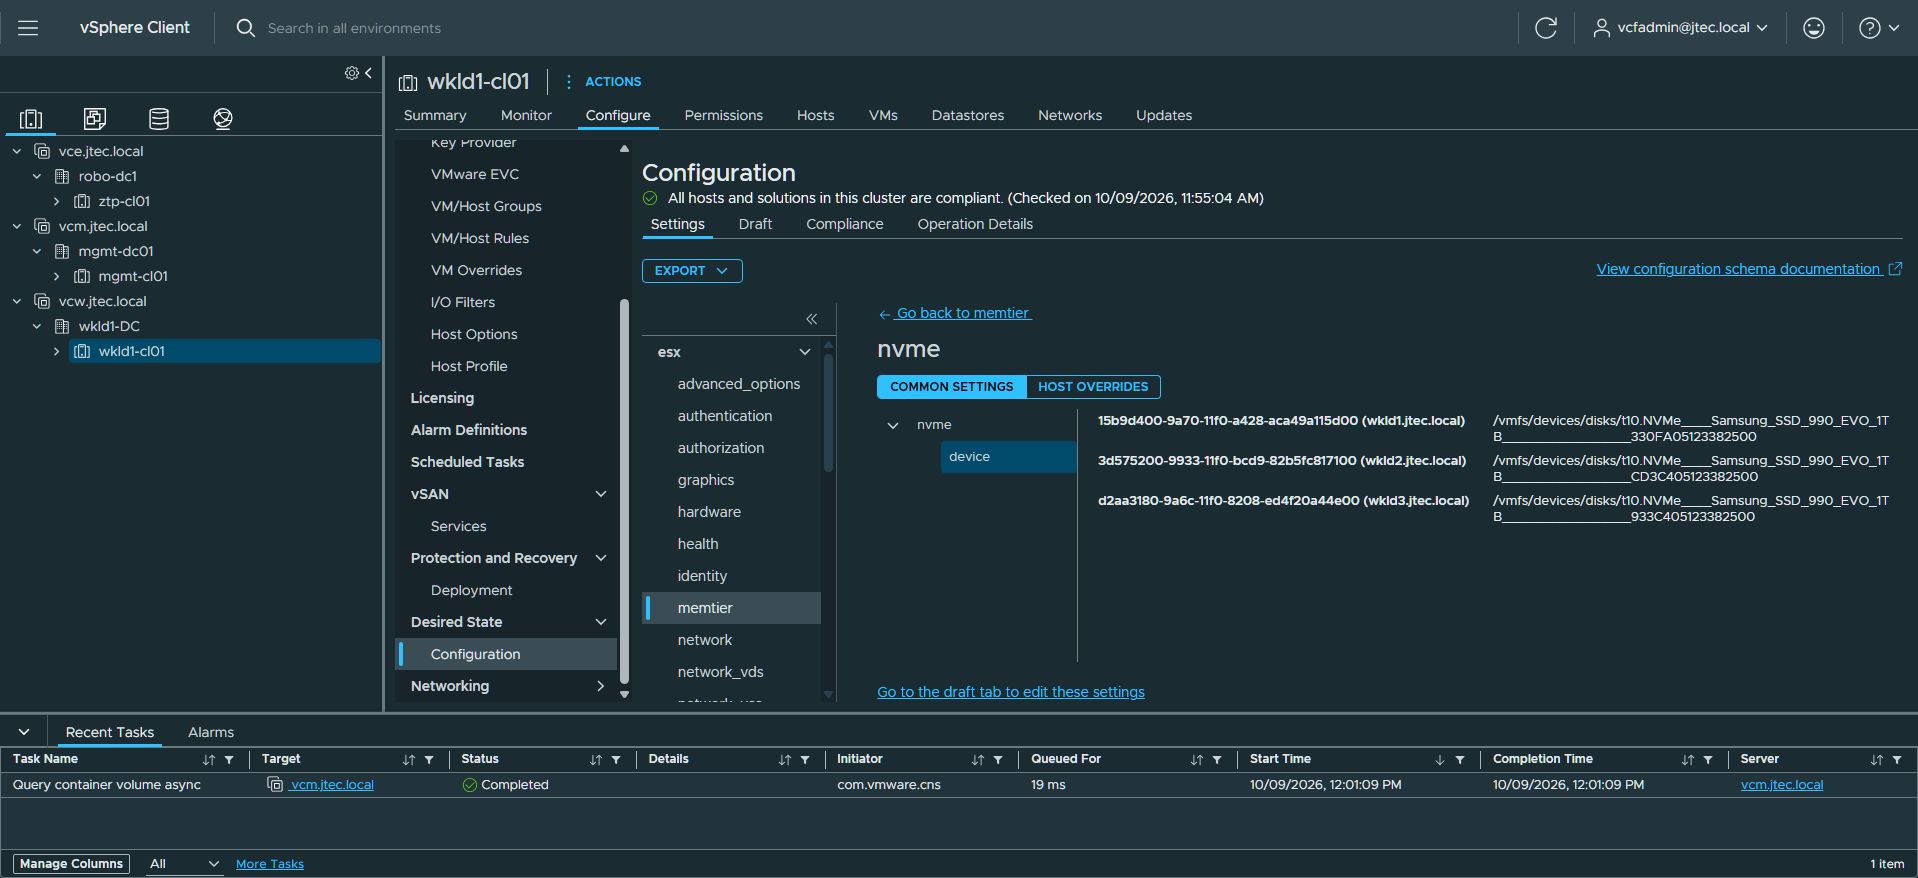Switch to Storage inventory view
Image resolution: width=1918 pixels, height=878 pixels.
[x=159, y=119]
